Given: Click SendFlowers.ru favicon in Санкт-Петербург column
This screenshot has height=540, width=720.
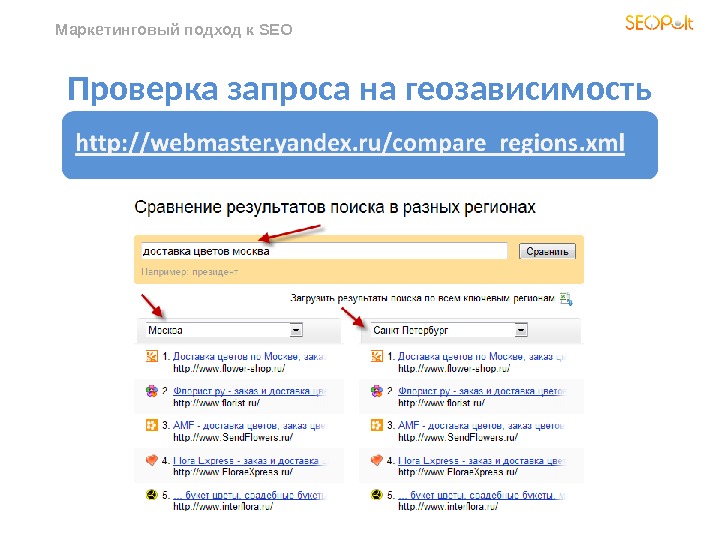Looking at the screenshot, I should point(377,425).
